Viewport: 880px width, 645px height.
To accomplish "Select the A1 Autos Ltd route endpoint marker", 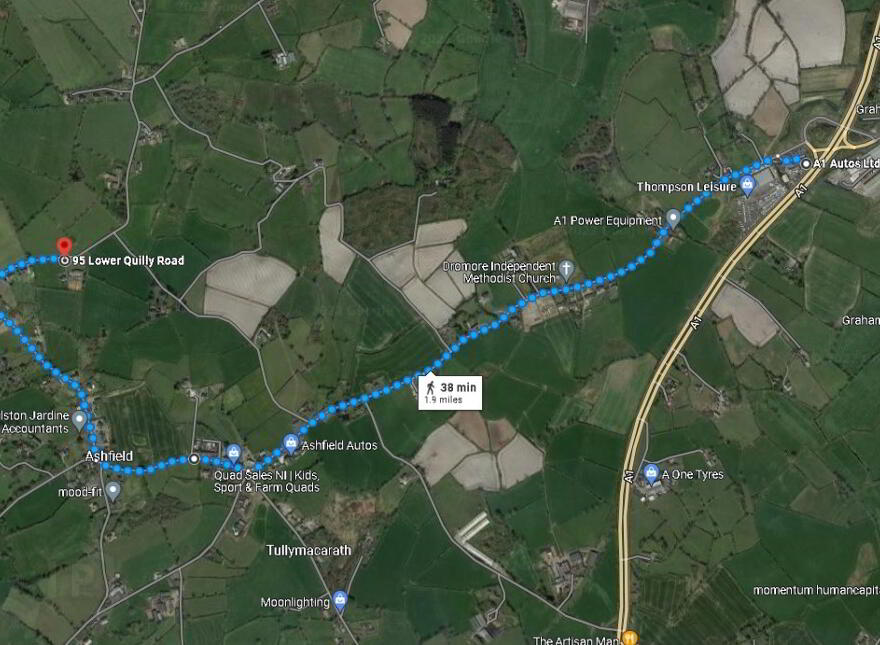I will coord(806,163).
